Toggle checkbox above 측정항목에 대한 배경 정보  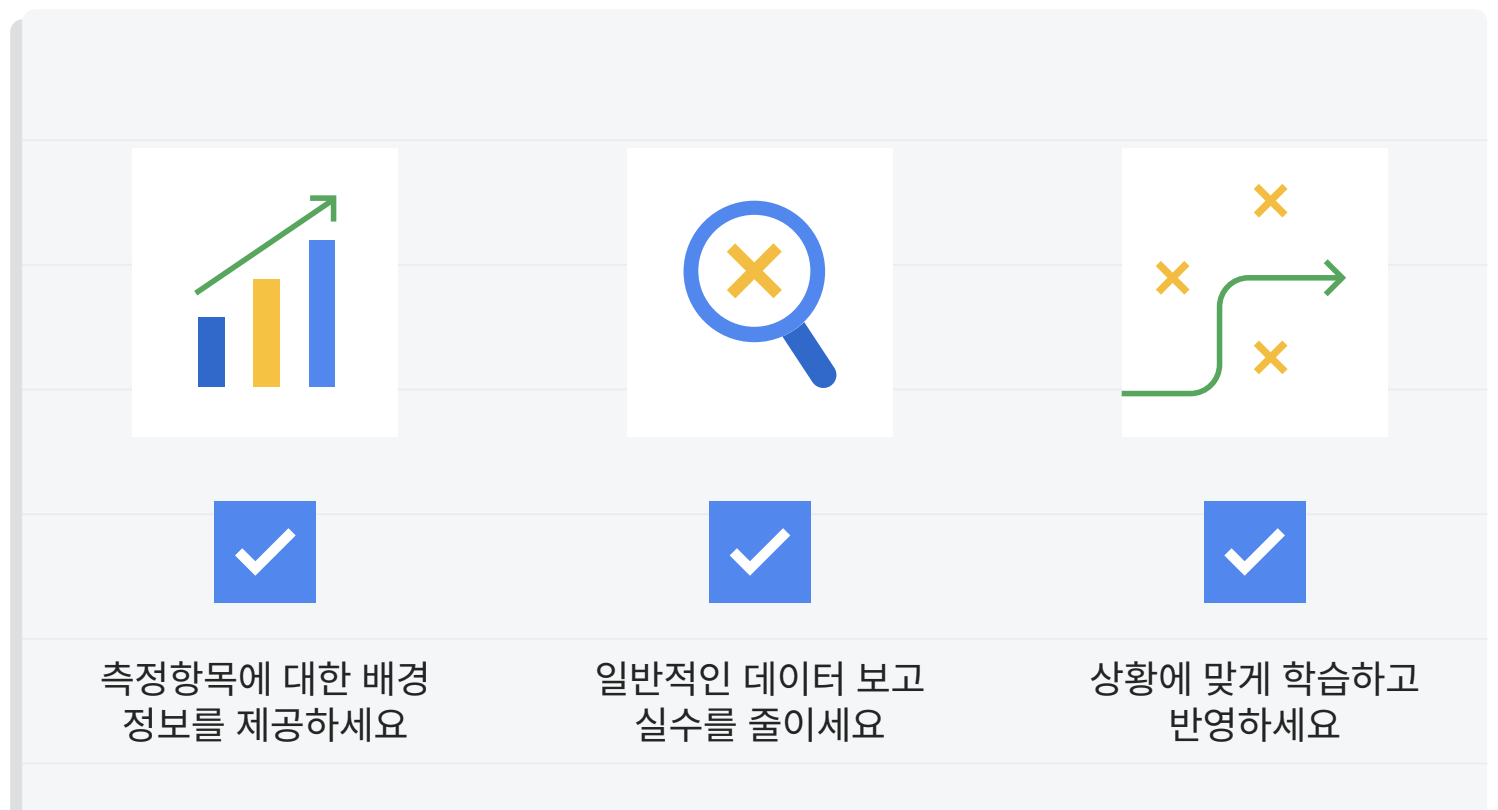(265, 552)
